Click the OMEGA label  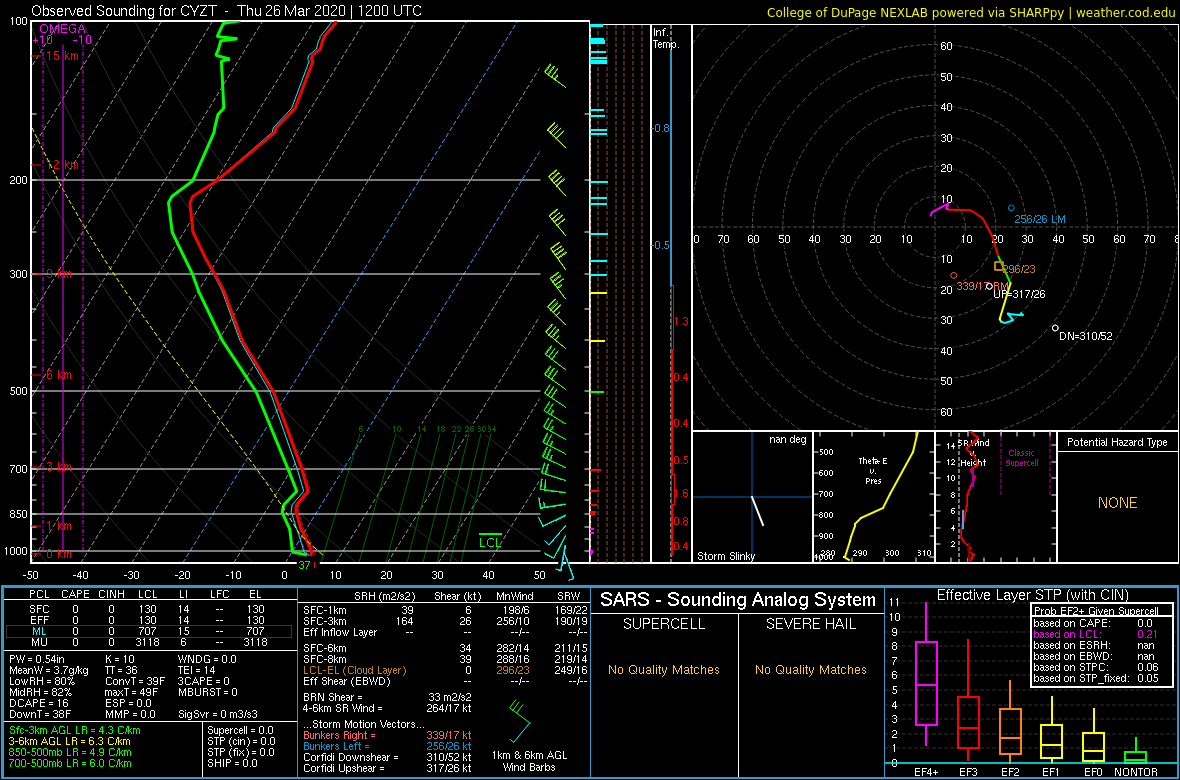[x=62, y=29]
